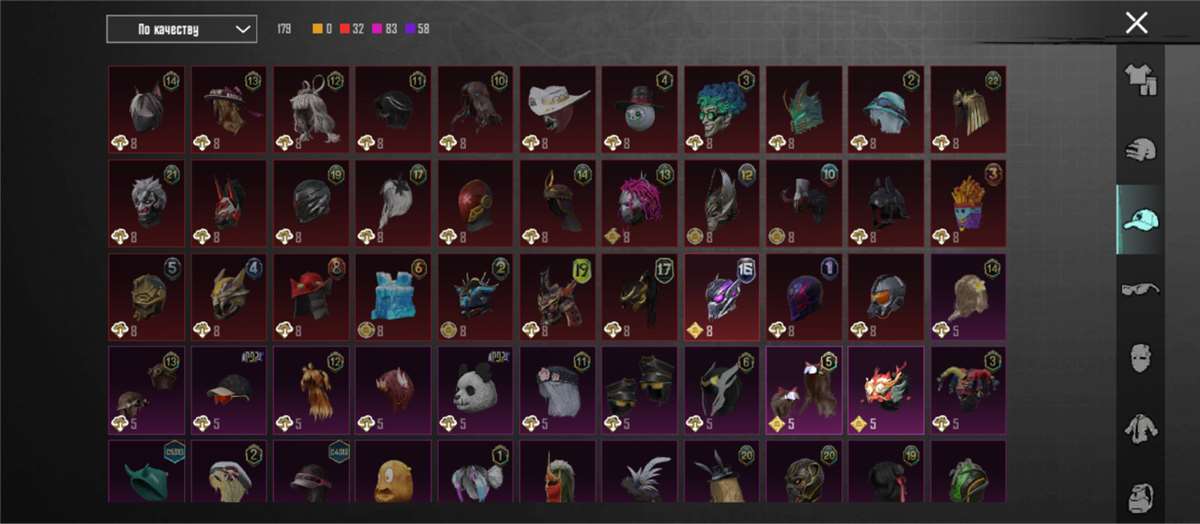Open the backpack category icon at bottom
This screenshot has height=524, width=1200.
coord(1141,496)
